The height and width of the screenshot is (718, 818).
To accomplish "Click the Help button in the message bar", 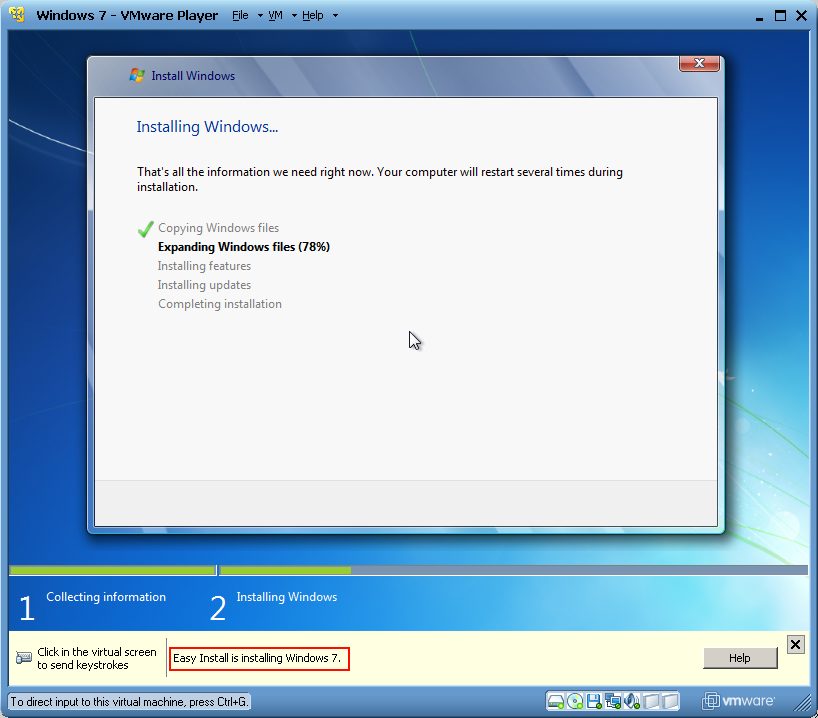I will click(740, 658).
